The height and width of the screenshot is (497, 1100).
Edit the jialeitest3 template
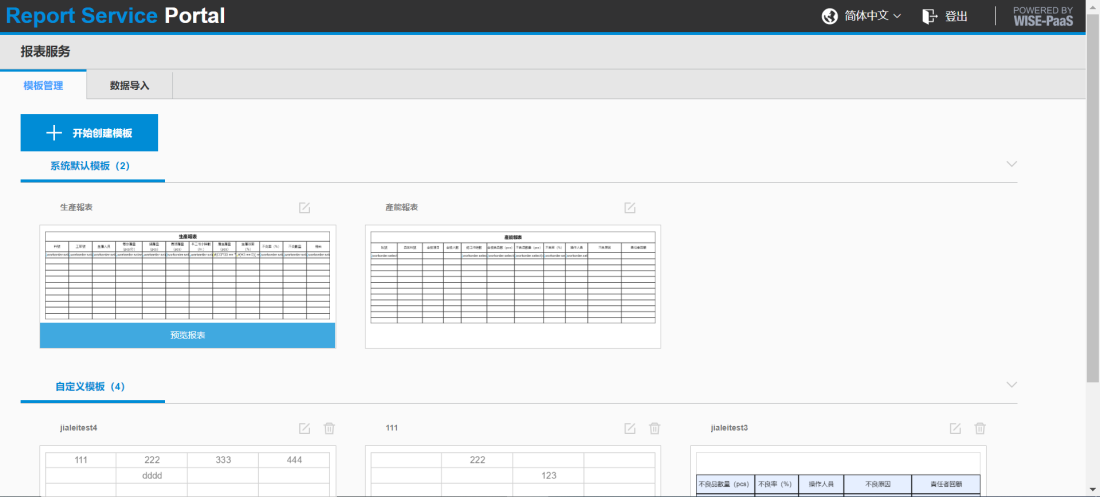coord(955,428)
